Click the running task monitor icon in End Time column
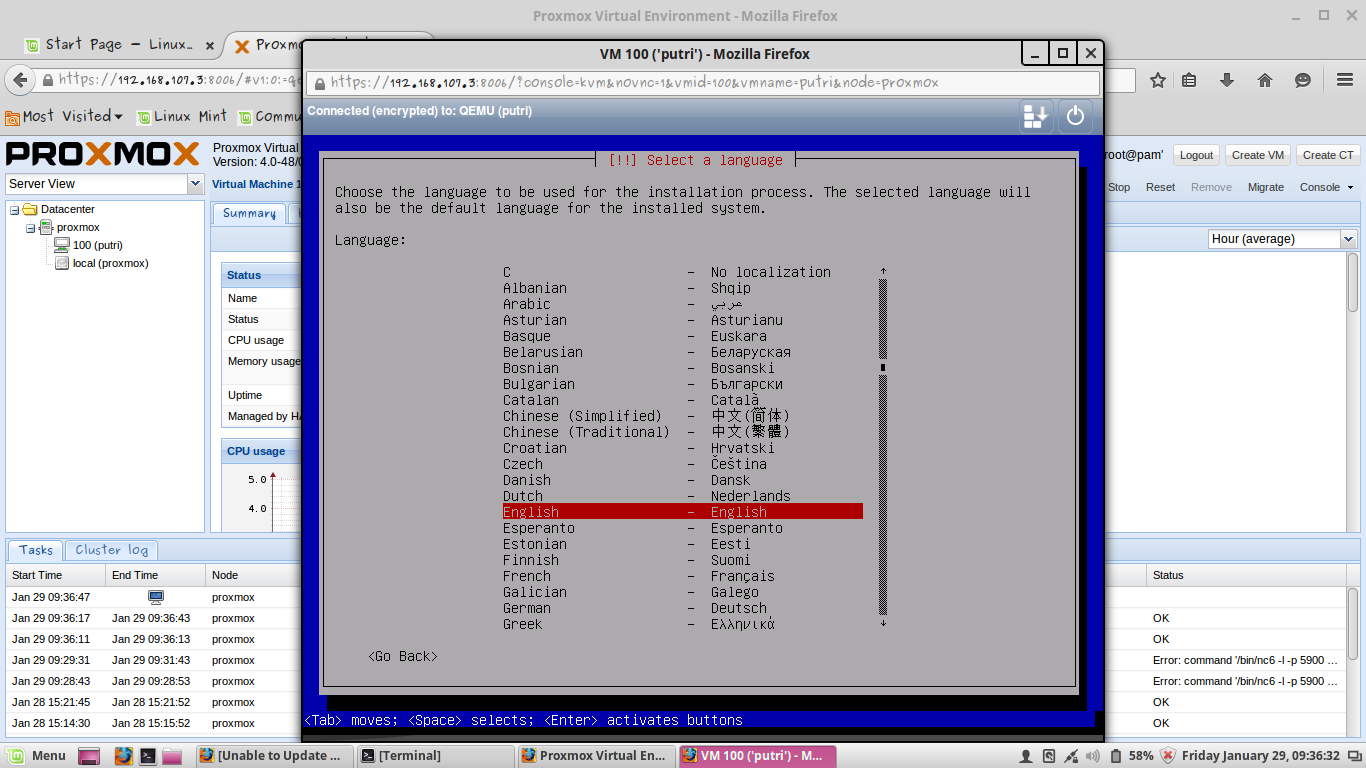The height and width of the screenshot is (768, 1366). [156, 597]
